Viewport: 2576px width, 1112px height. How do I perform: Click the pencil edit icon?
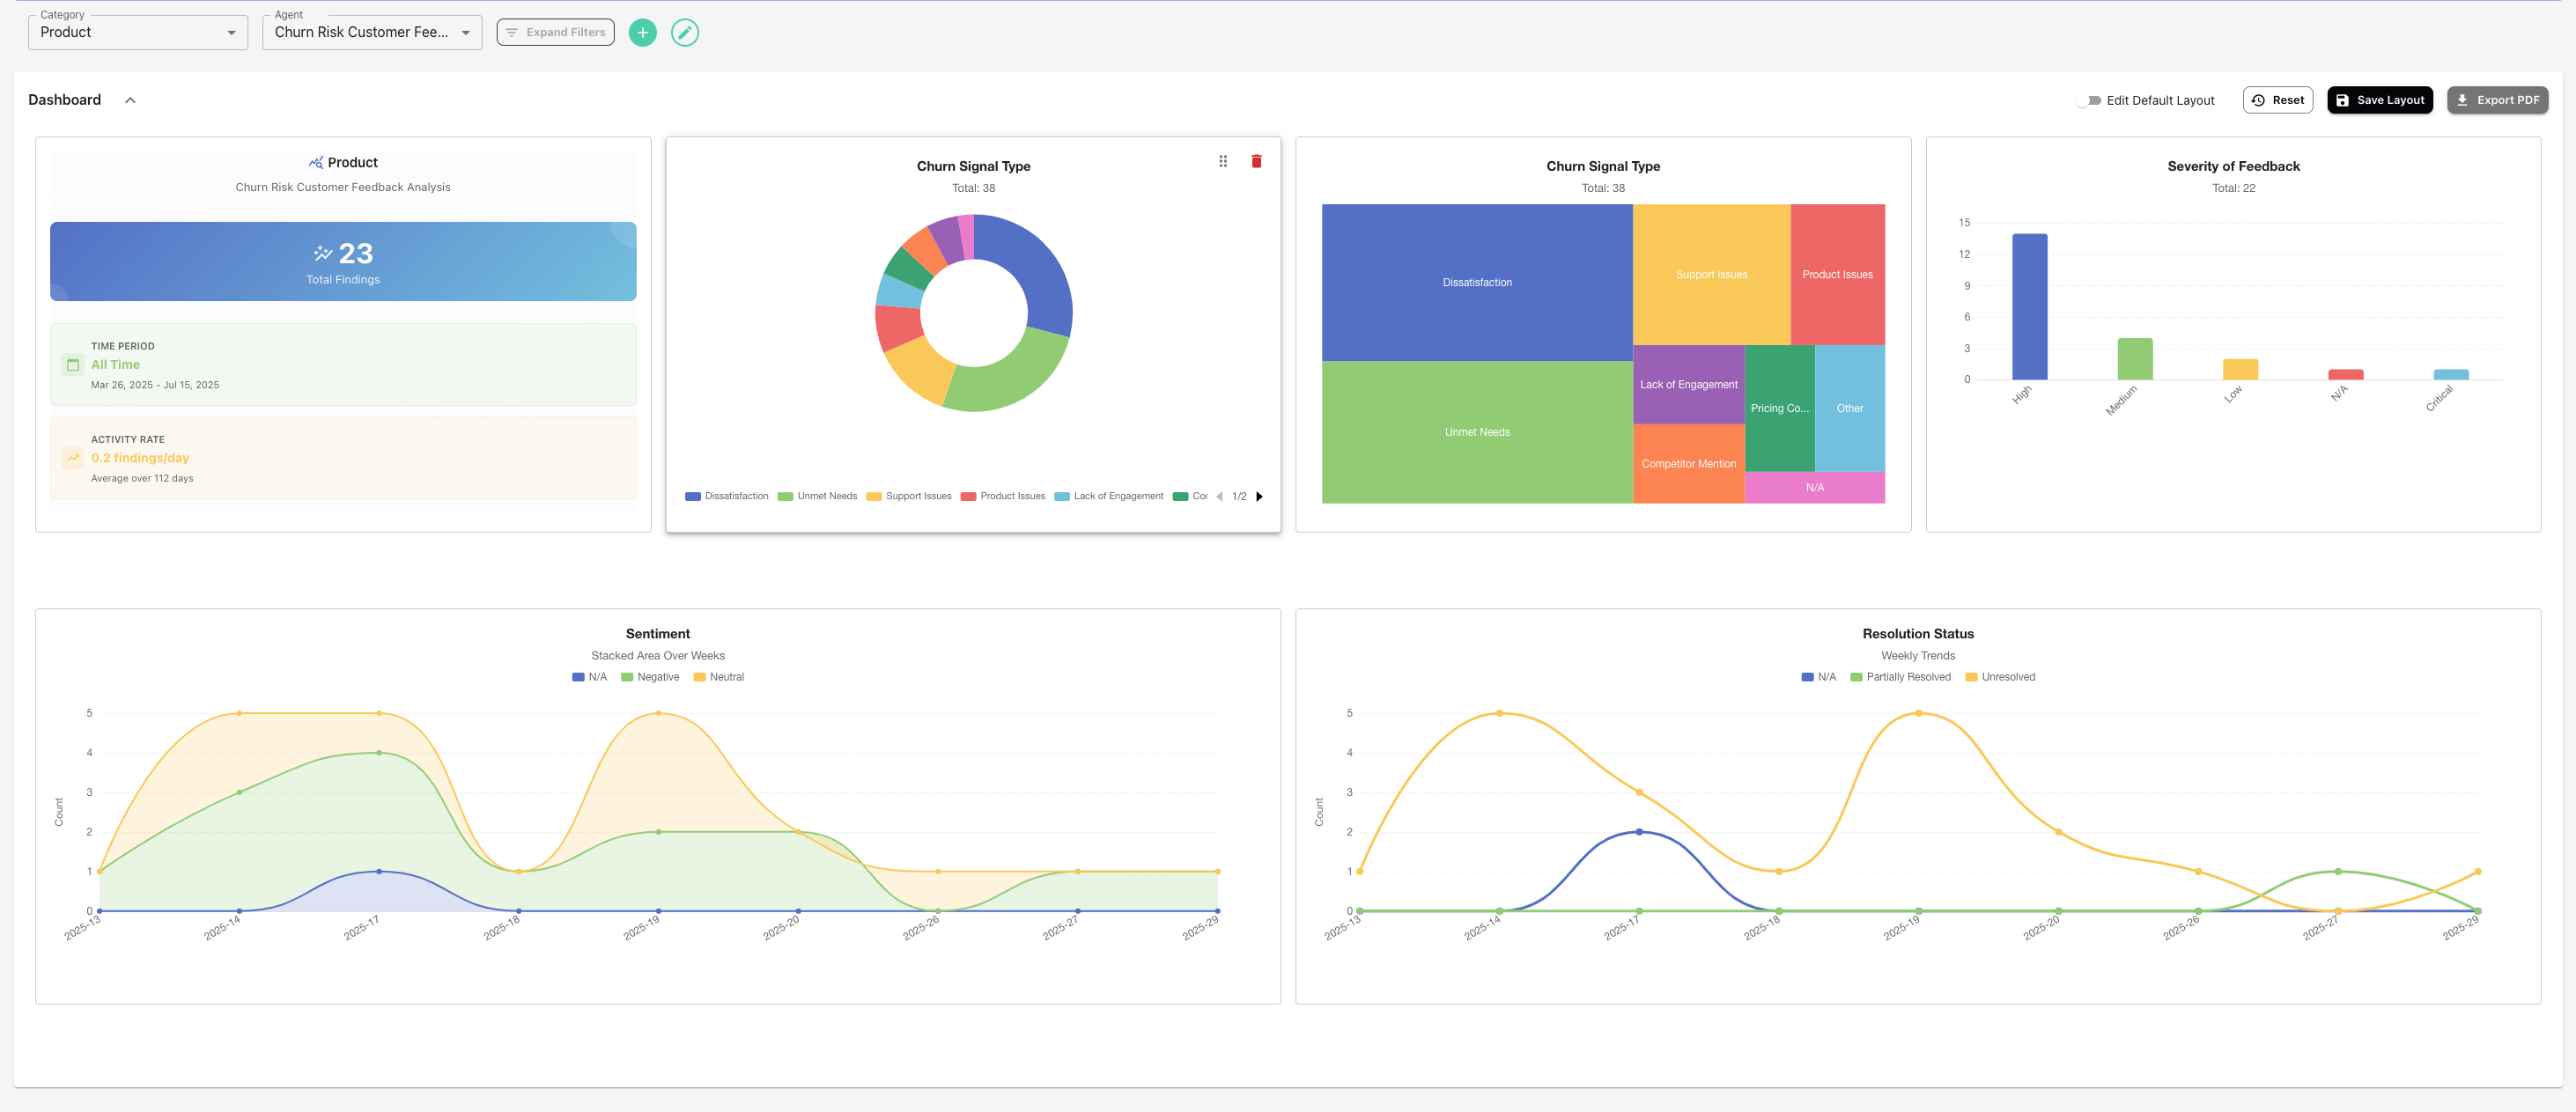point(684,32)
